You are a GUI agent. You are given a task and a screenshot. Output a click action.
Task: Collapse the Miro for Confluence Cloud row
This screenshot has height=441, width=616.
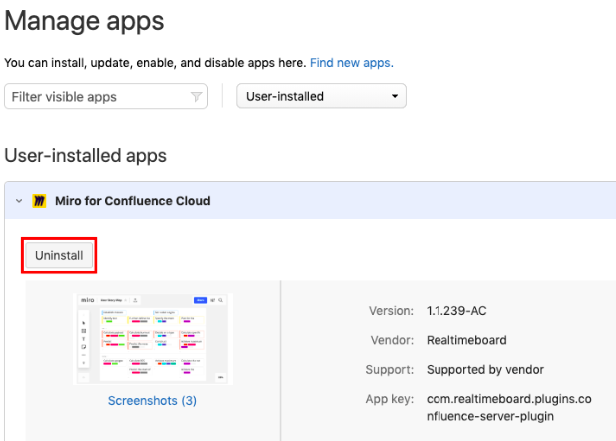[19, 201]
